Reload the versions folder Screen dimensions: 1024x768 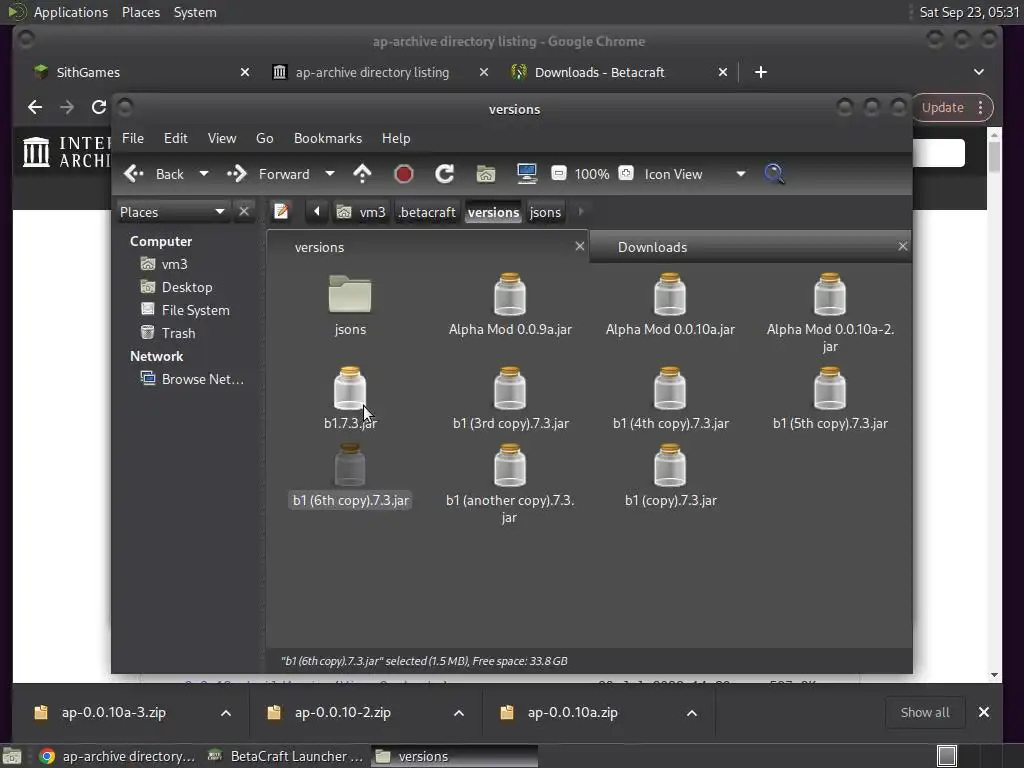445,174
